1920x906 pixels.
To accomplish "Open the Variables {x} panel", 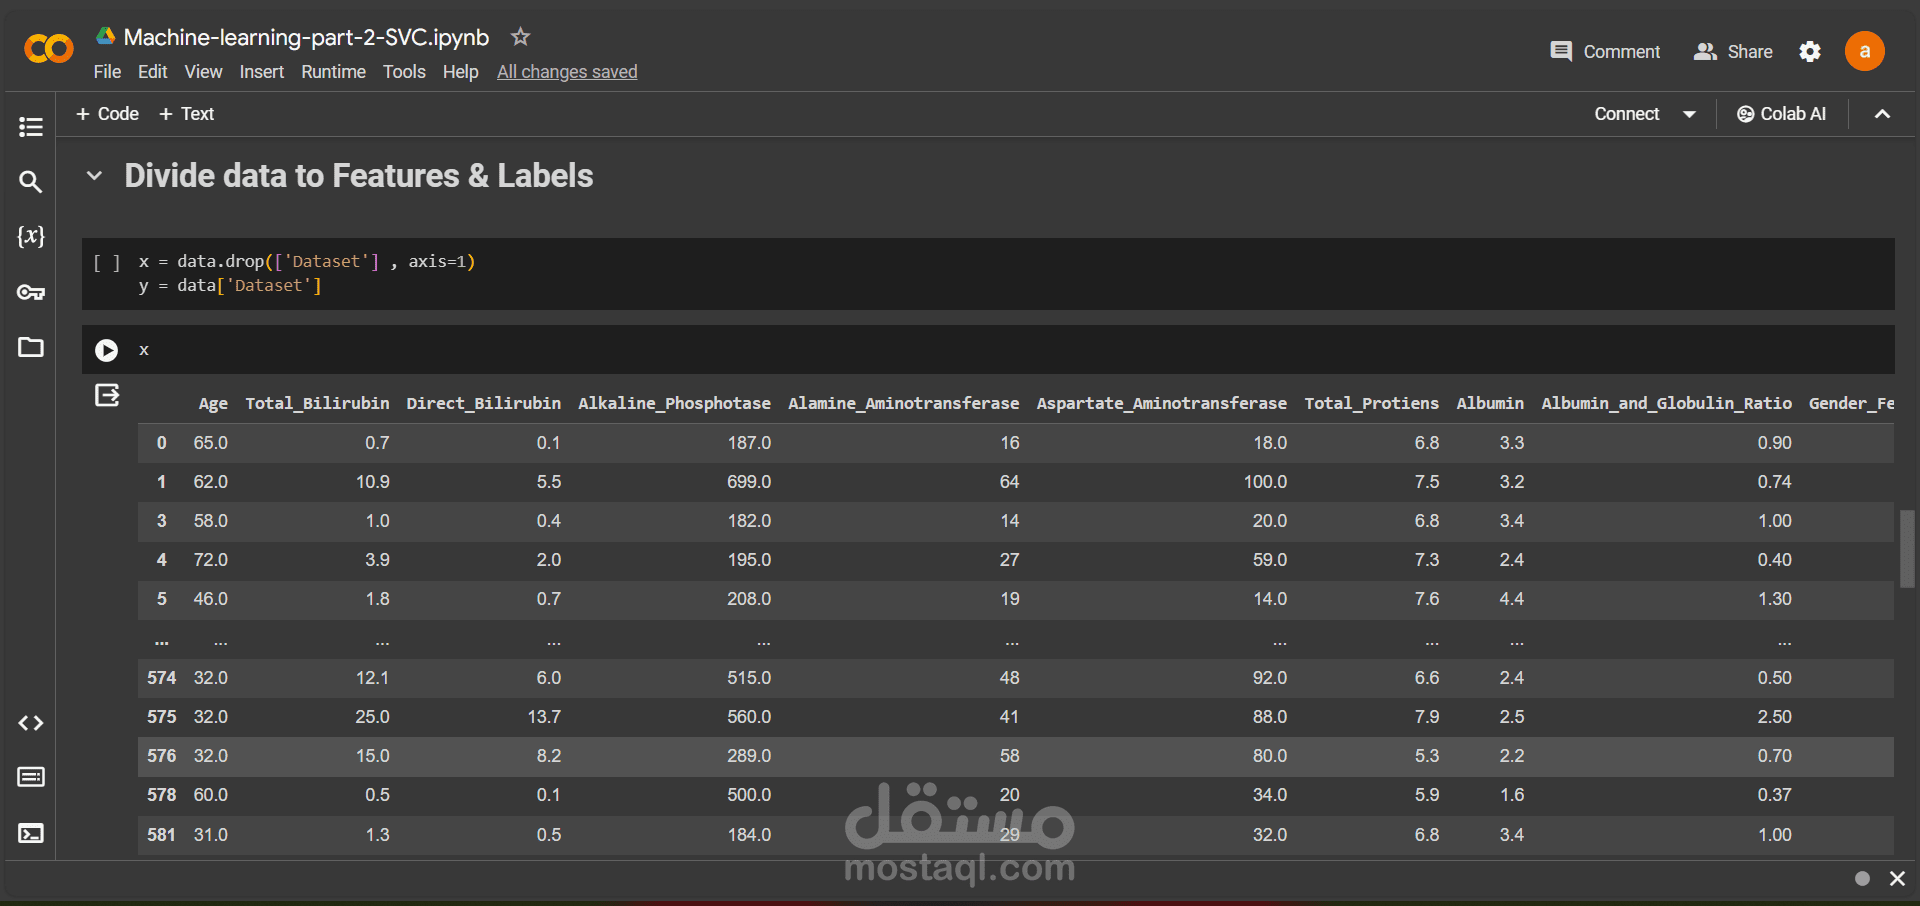I will coord(30,236).
